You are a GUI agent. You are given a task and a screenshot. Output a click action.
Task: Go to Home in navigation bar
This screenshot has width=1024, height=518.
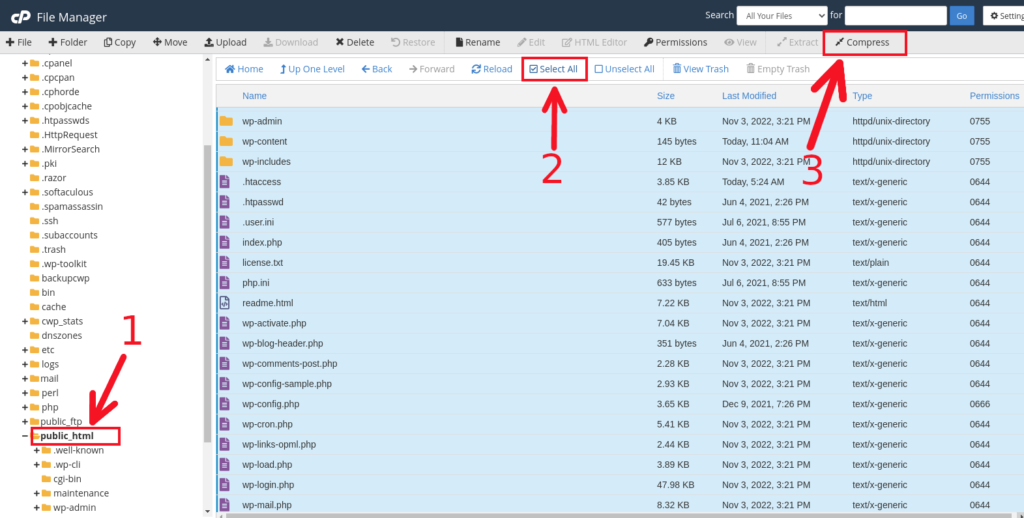click(244, 69)
